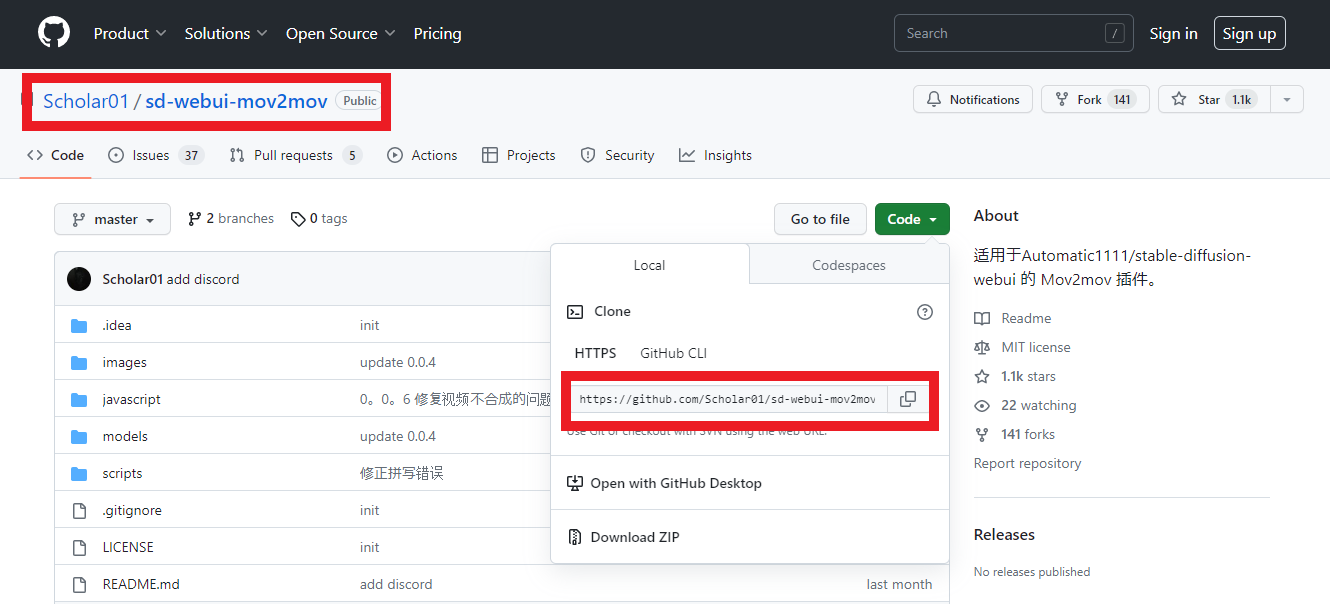Focus the Search input field
1330x604 pixels.
[x=1013, y=33]
